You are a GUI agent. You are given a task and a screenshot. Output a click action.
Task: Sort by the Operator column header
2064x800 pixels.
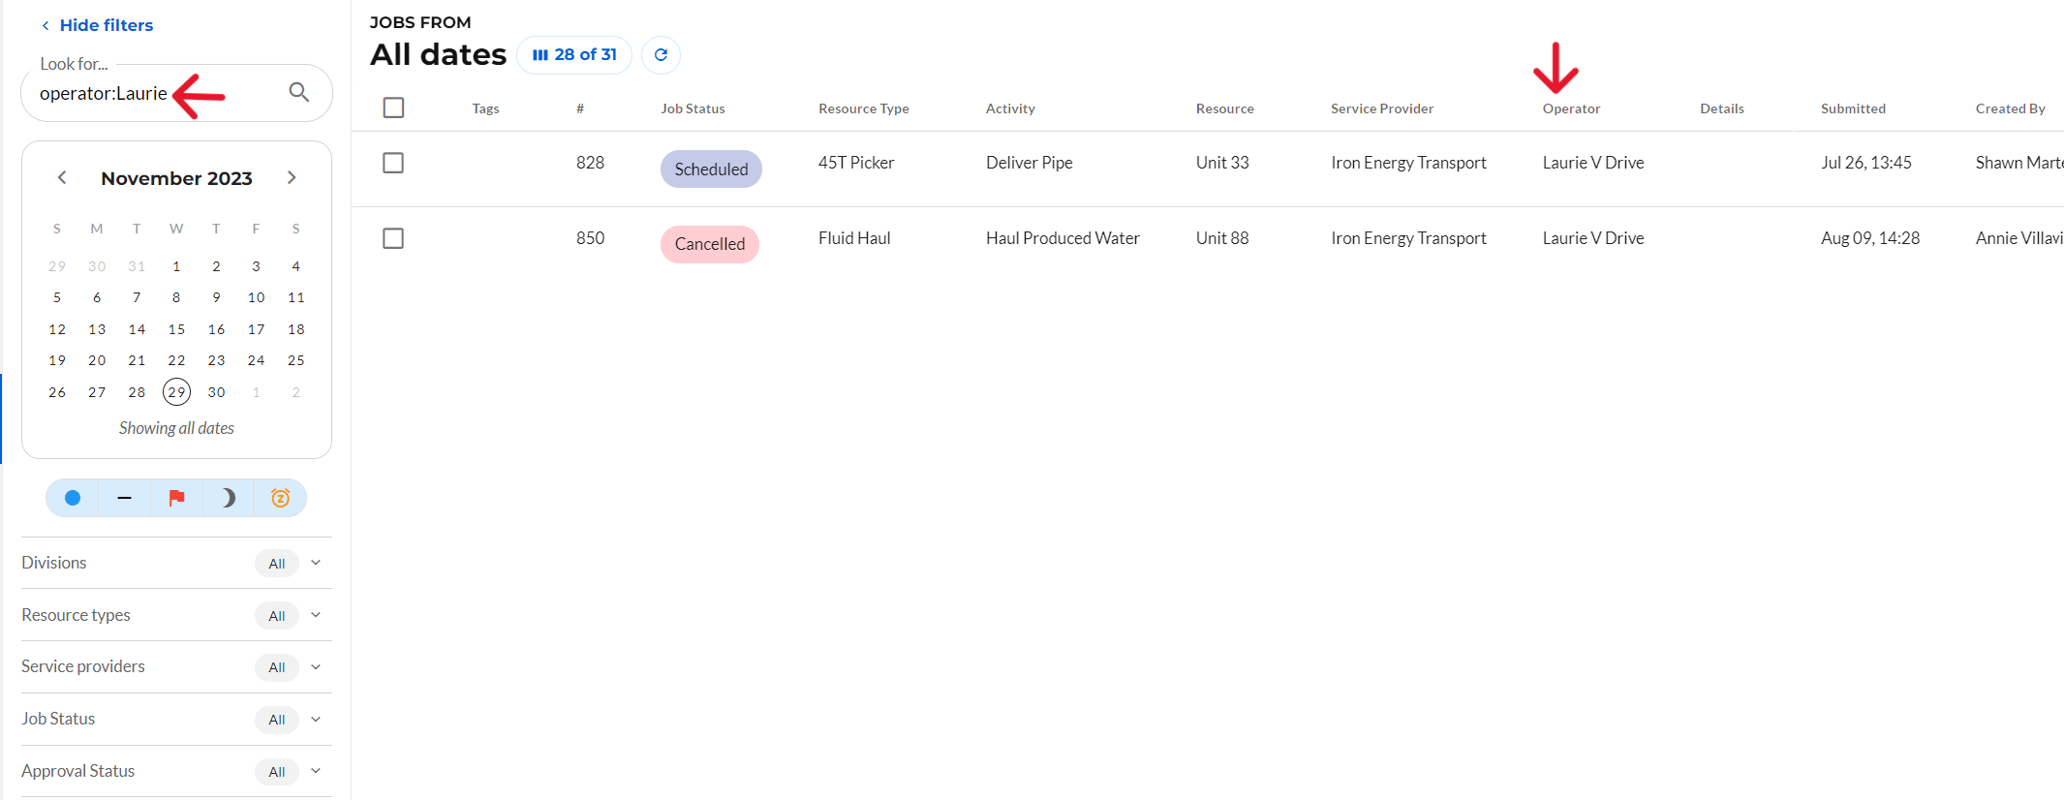[1571, 109]
